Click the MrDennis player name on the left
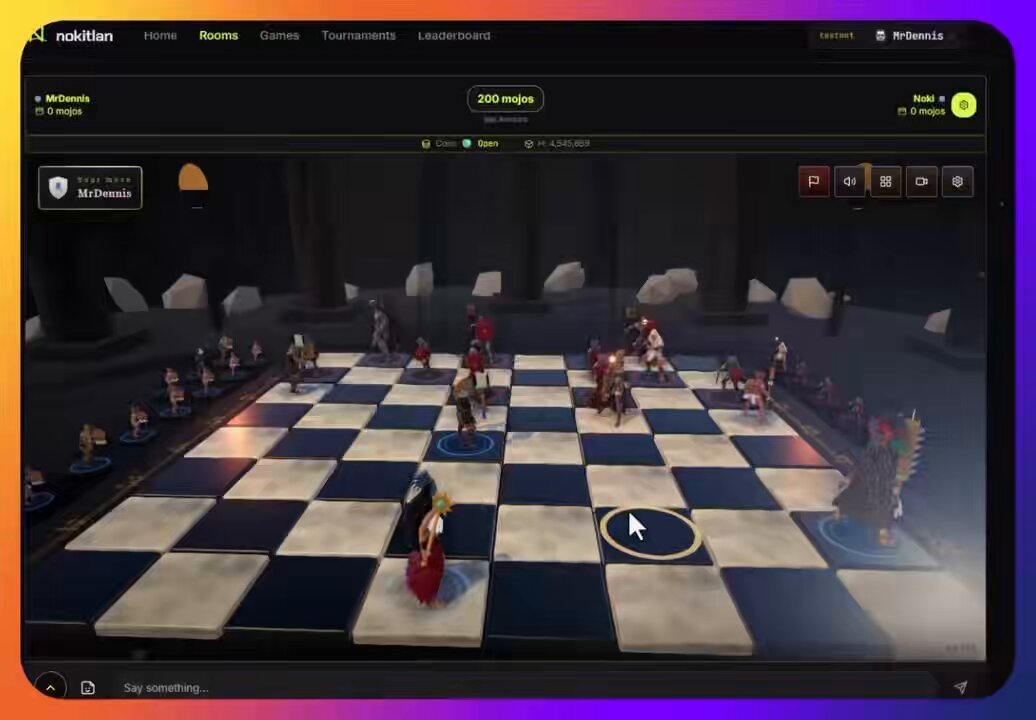 coord(67,98)
